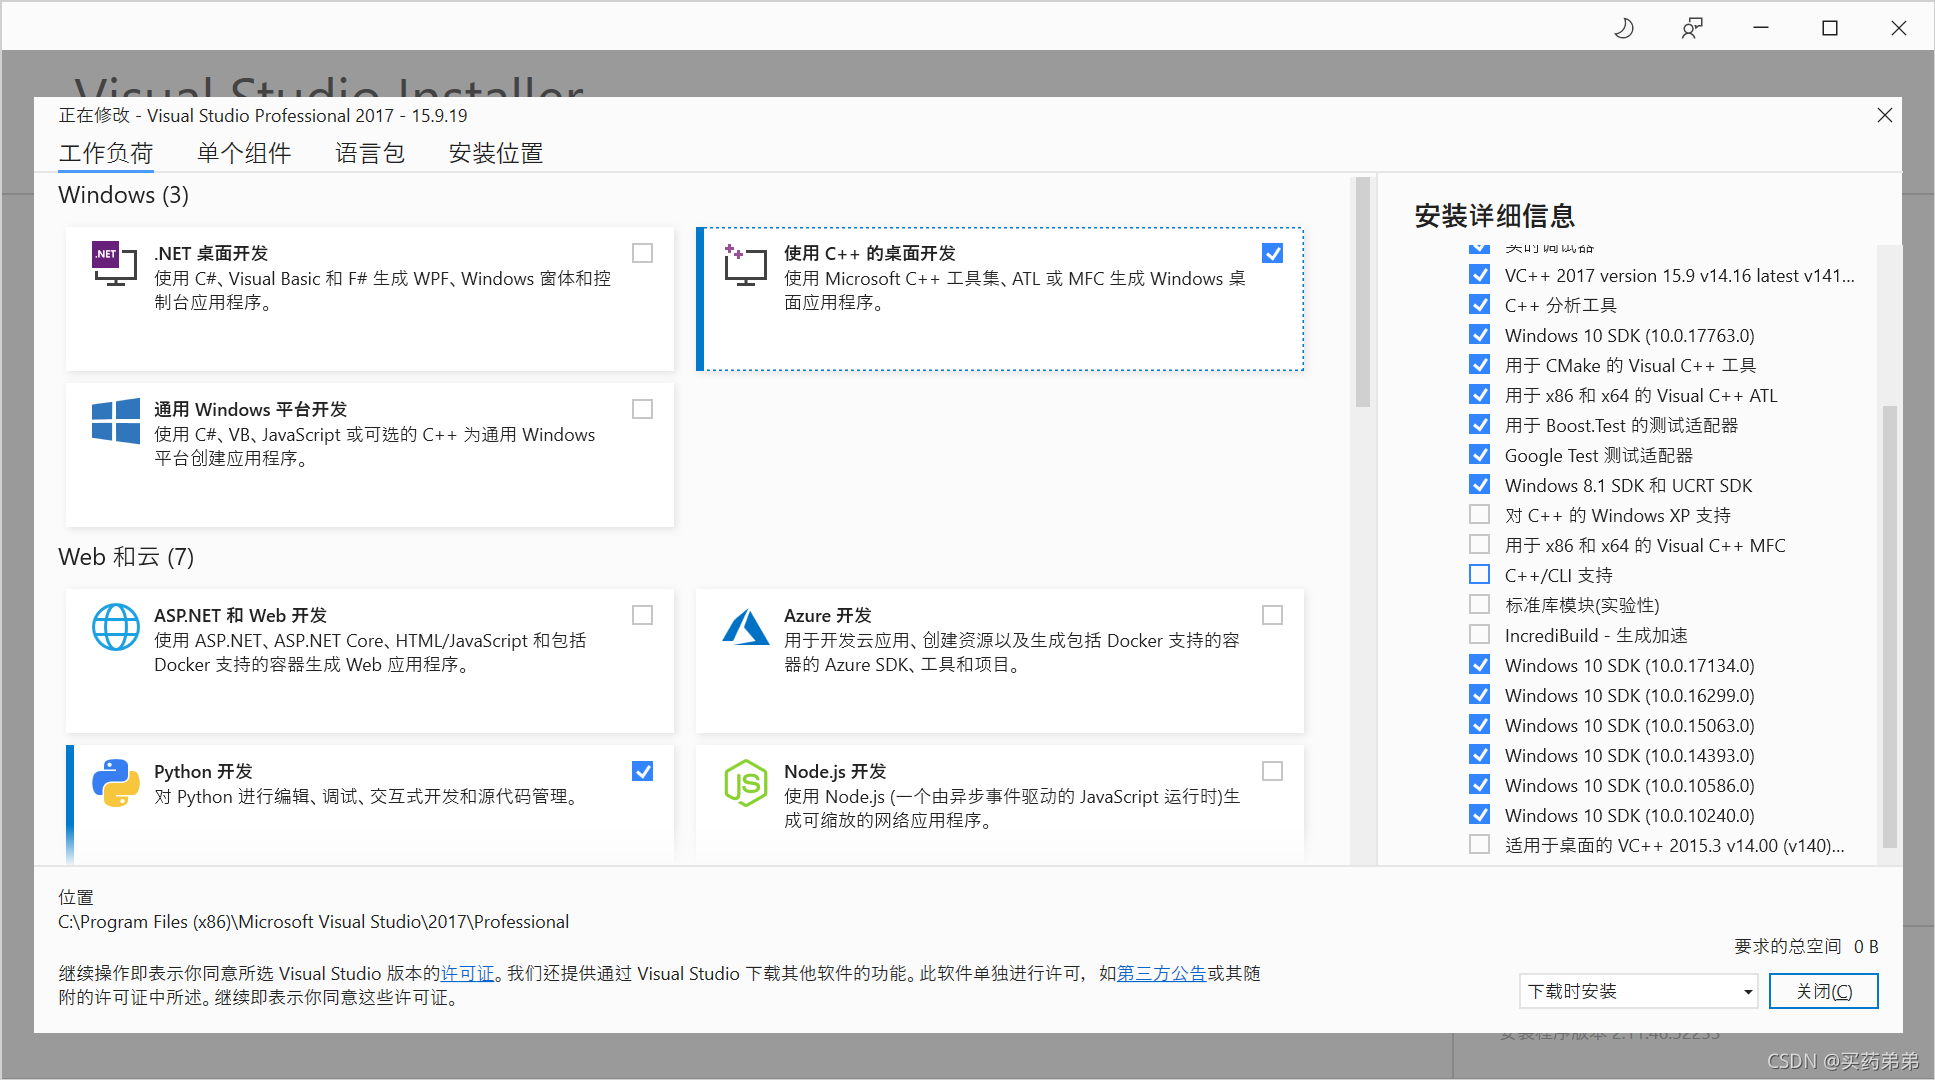Open the 语言包 tab
Screen dimensions: 1935x1080
369,153
